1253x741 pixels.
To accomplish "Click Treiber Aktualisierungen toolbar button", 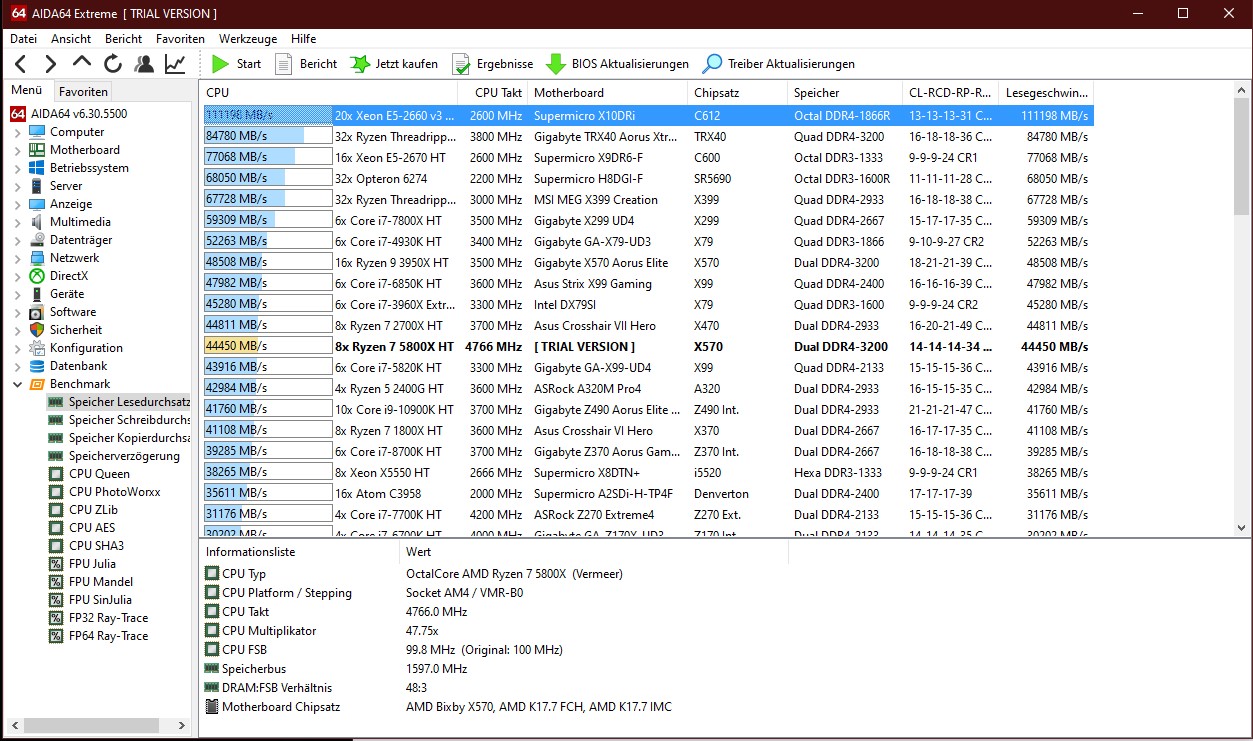I will [778, 64].
